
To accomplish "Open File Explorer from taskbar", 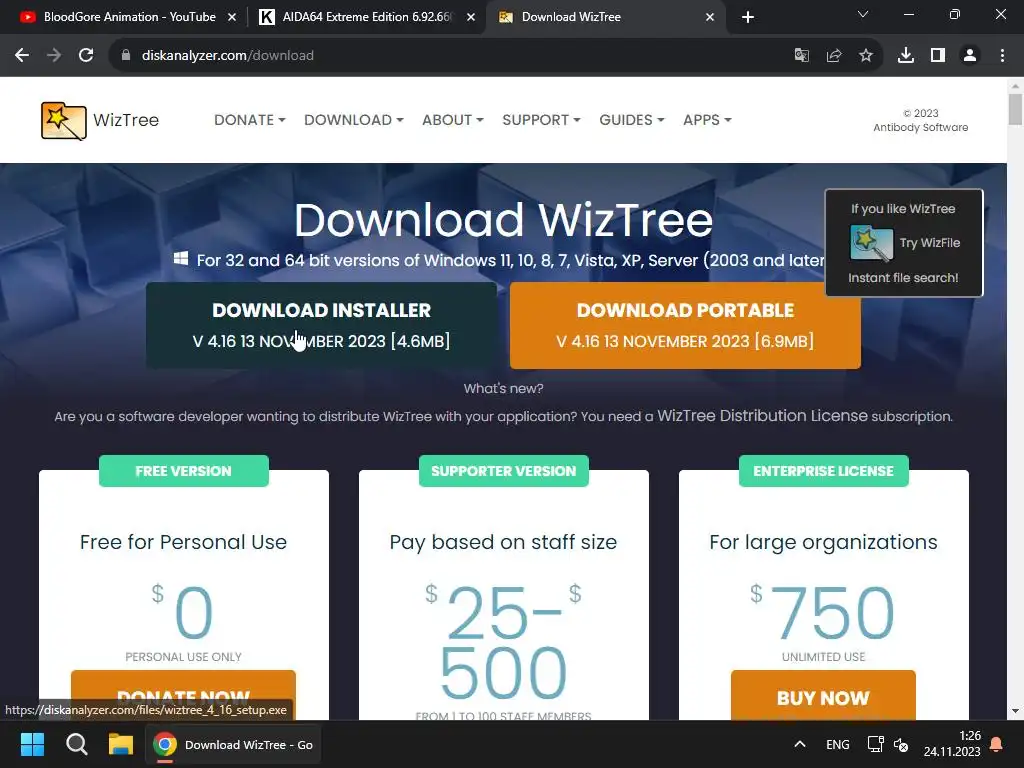I will tap(121, 744).
